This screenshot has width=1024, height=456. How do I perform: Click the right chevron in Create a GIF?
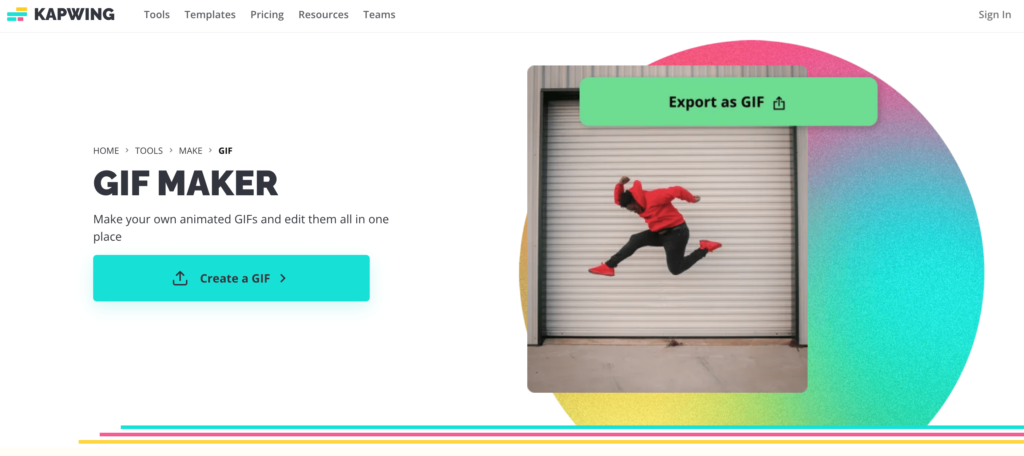tap(283, 278)
